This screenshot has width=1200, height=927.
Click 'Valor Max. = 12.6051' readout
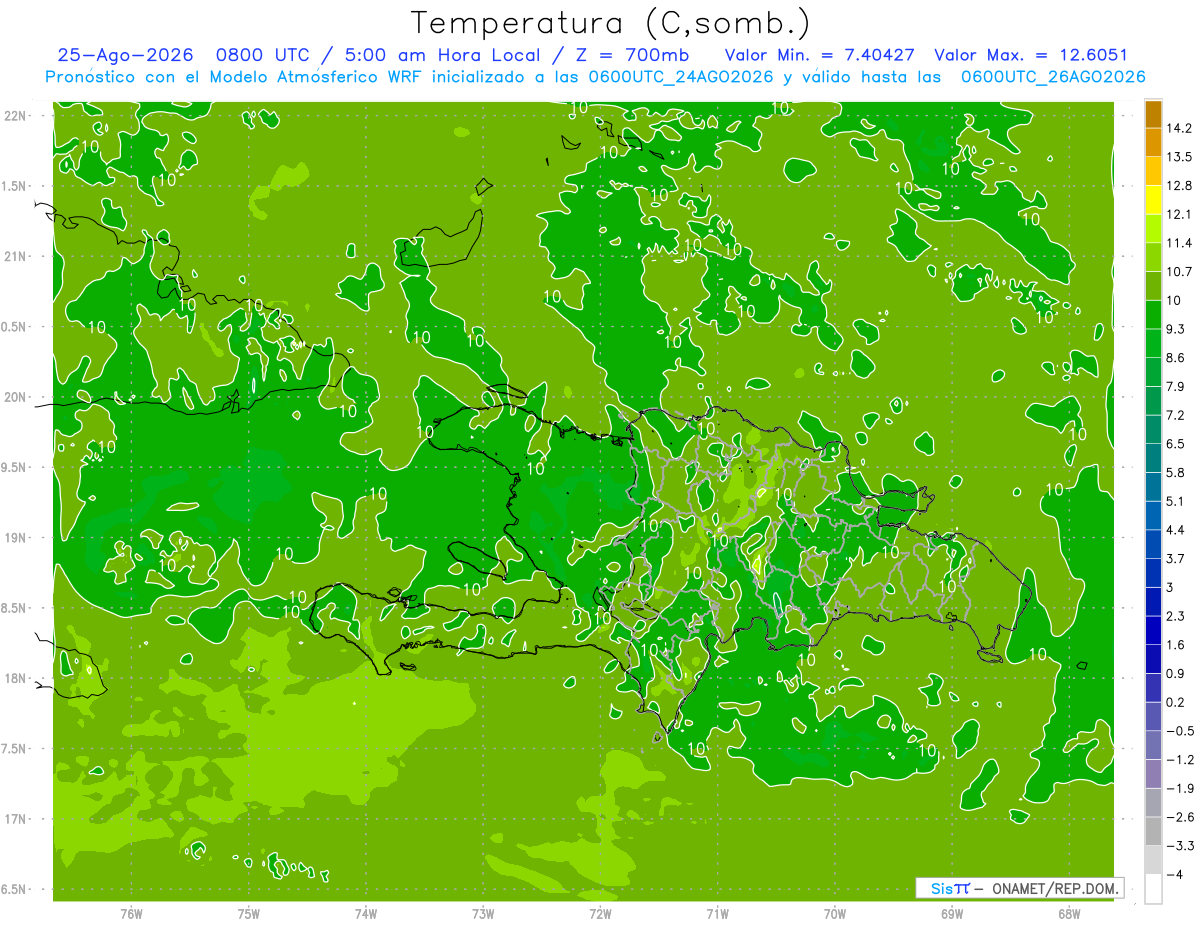(x=1031, y=55)
